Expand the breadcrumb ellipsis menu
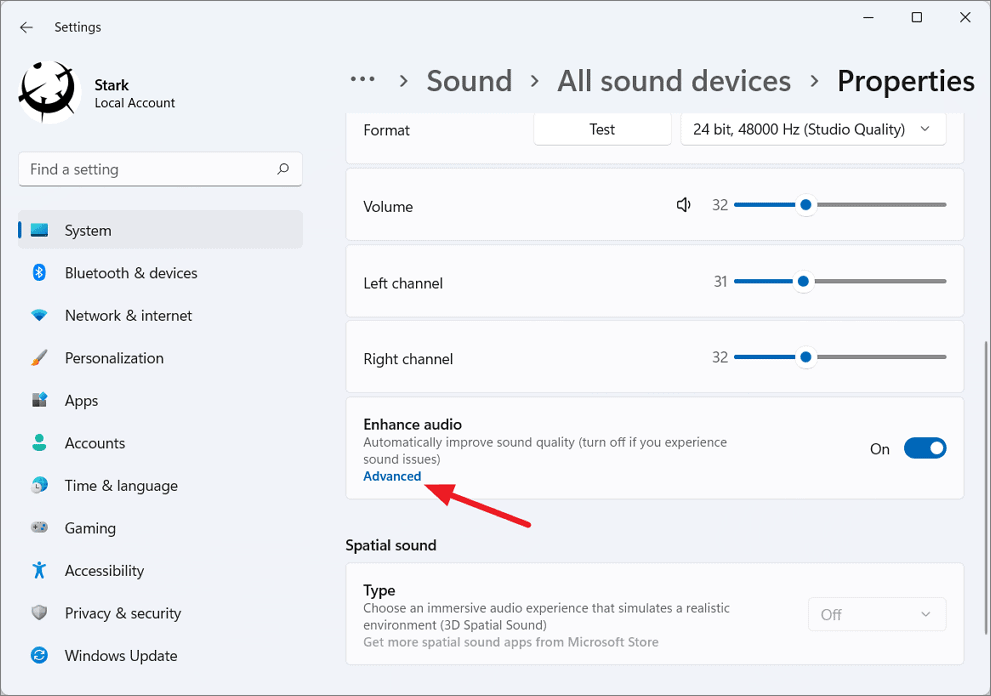Screen dimensions: 991x696 363,80
